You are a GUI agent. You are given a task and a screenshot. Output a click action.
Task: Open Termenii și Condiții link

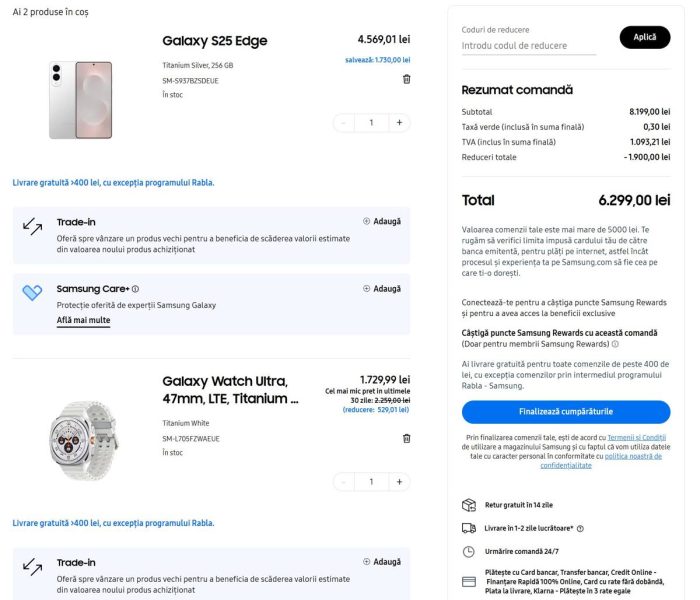pyautogui.click(x=636, y=438)
